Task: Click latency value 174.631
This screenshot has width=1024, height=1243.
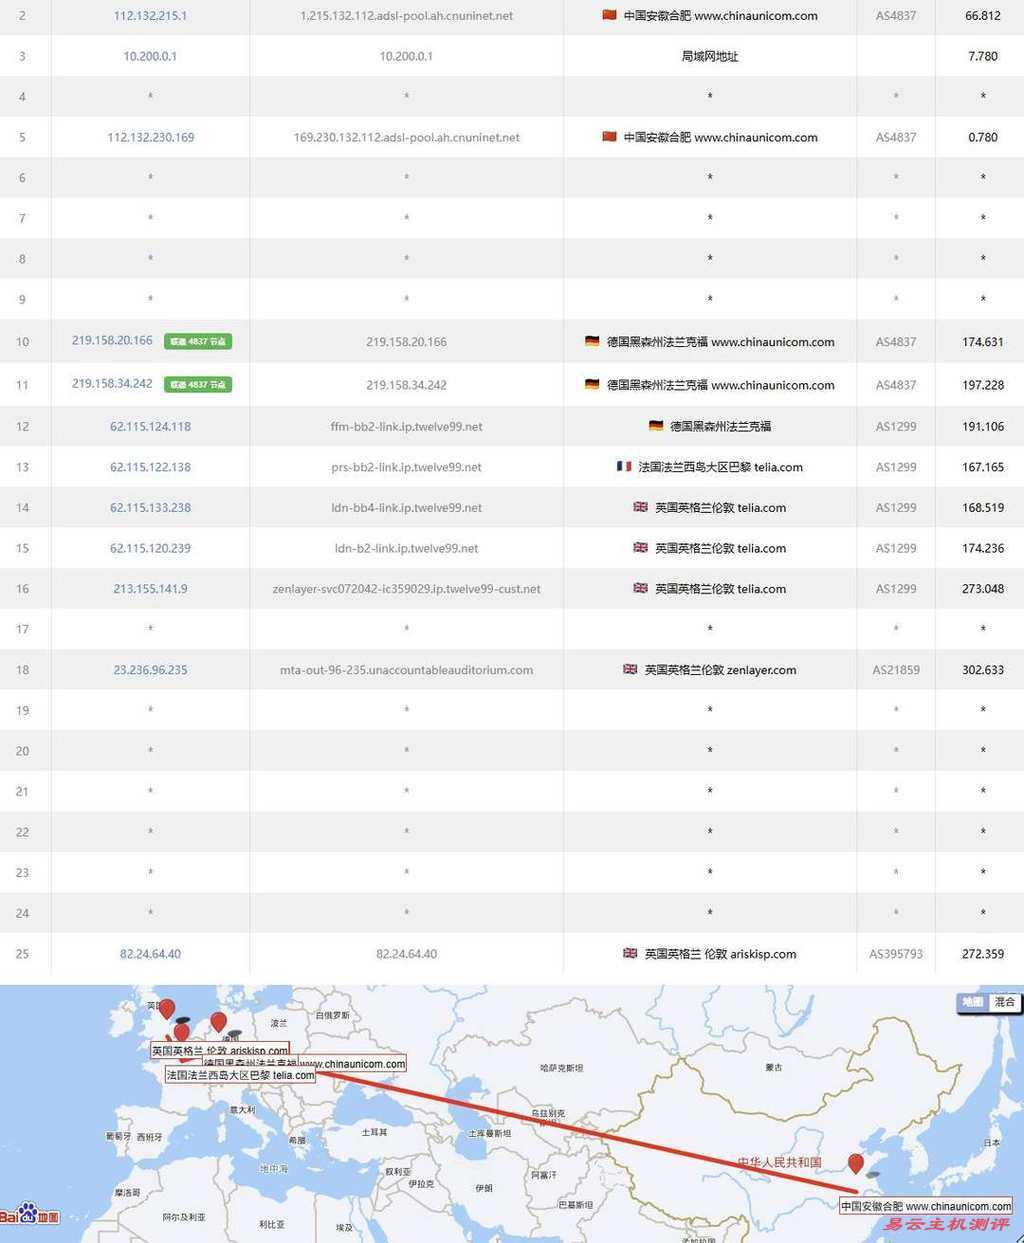Action: 983,342
